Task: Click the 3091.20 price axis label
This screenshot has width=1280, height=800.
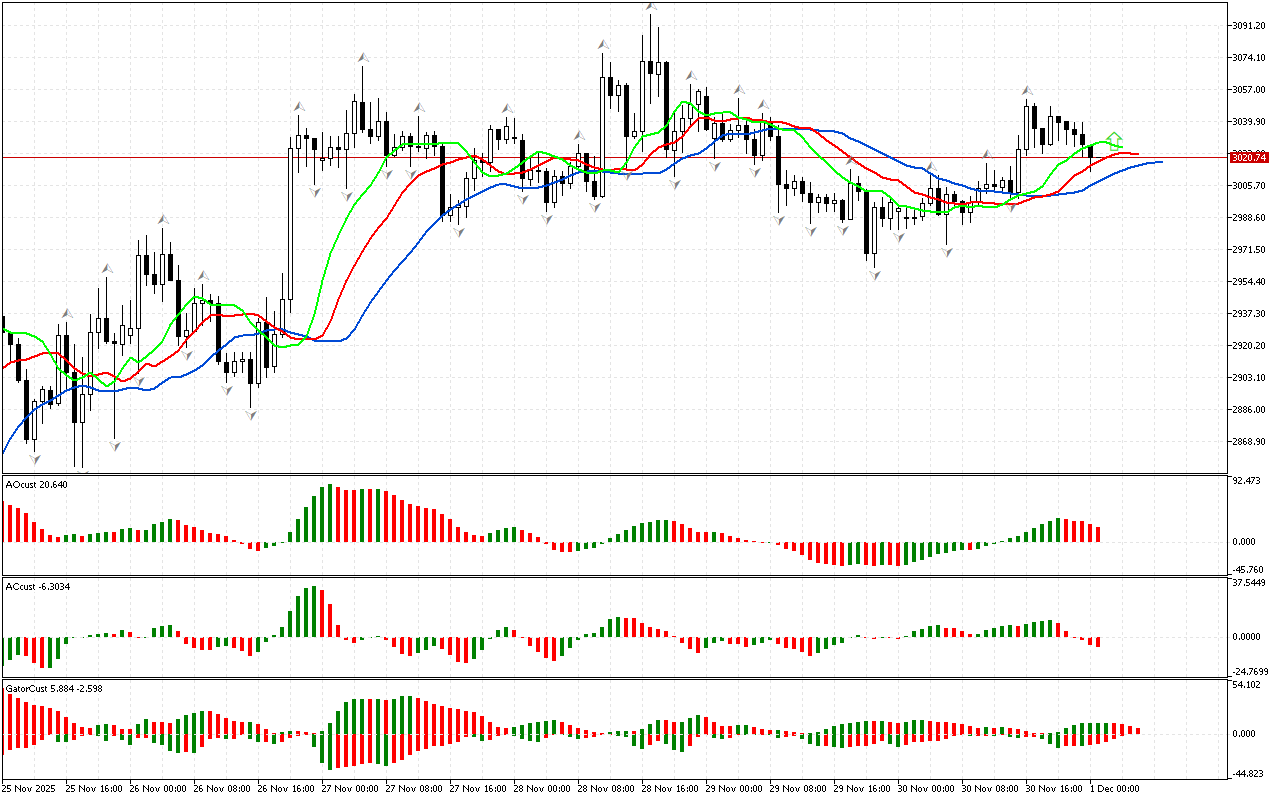Action: coord(1248,26)
